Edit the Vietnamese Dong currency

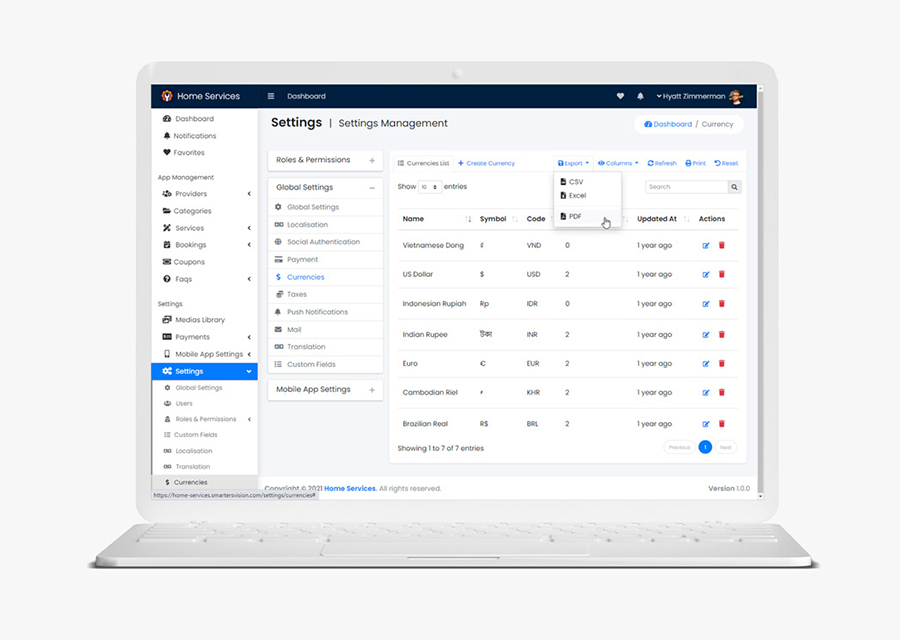click(705, 246)
